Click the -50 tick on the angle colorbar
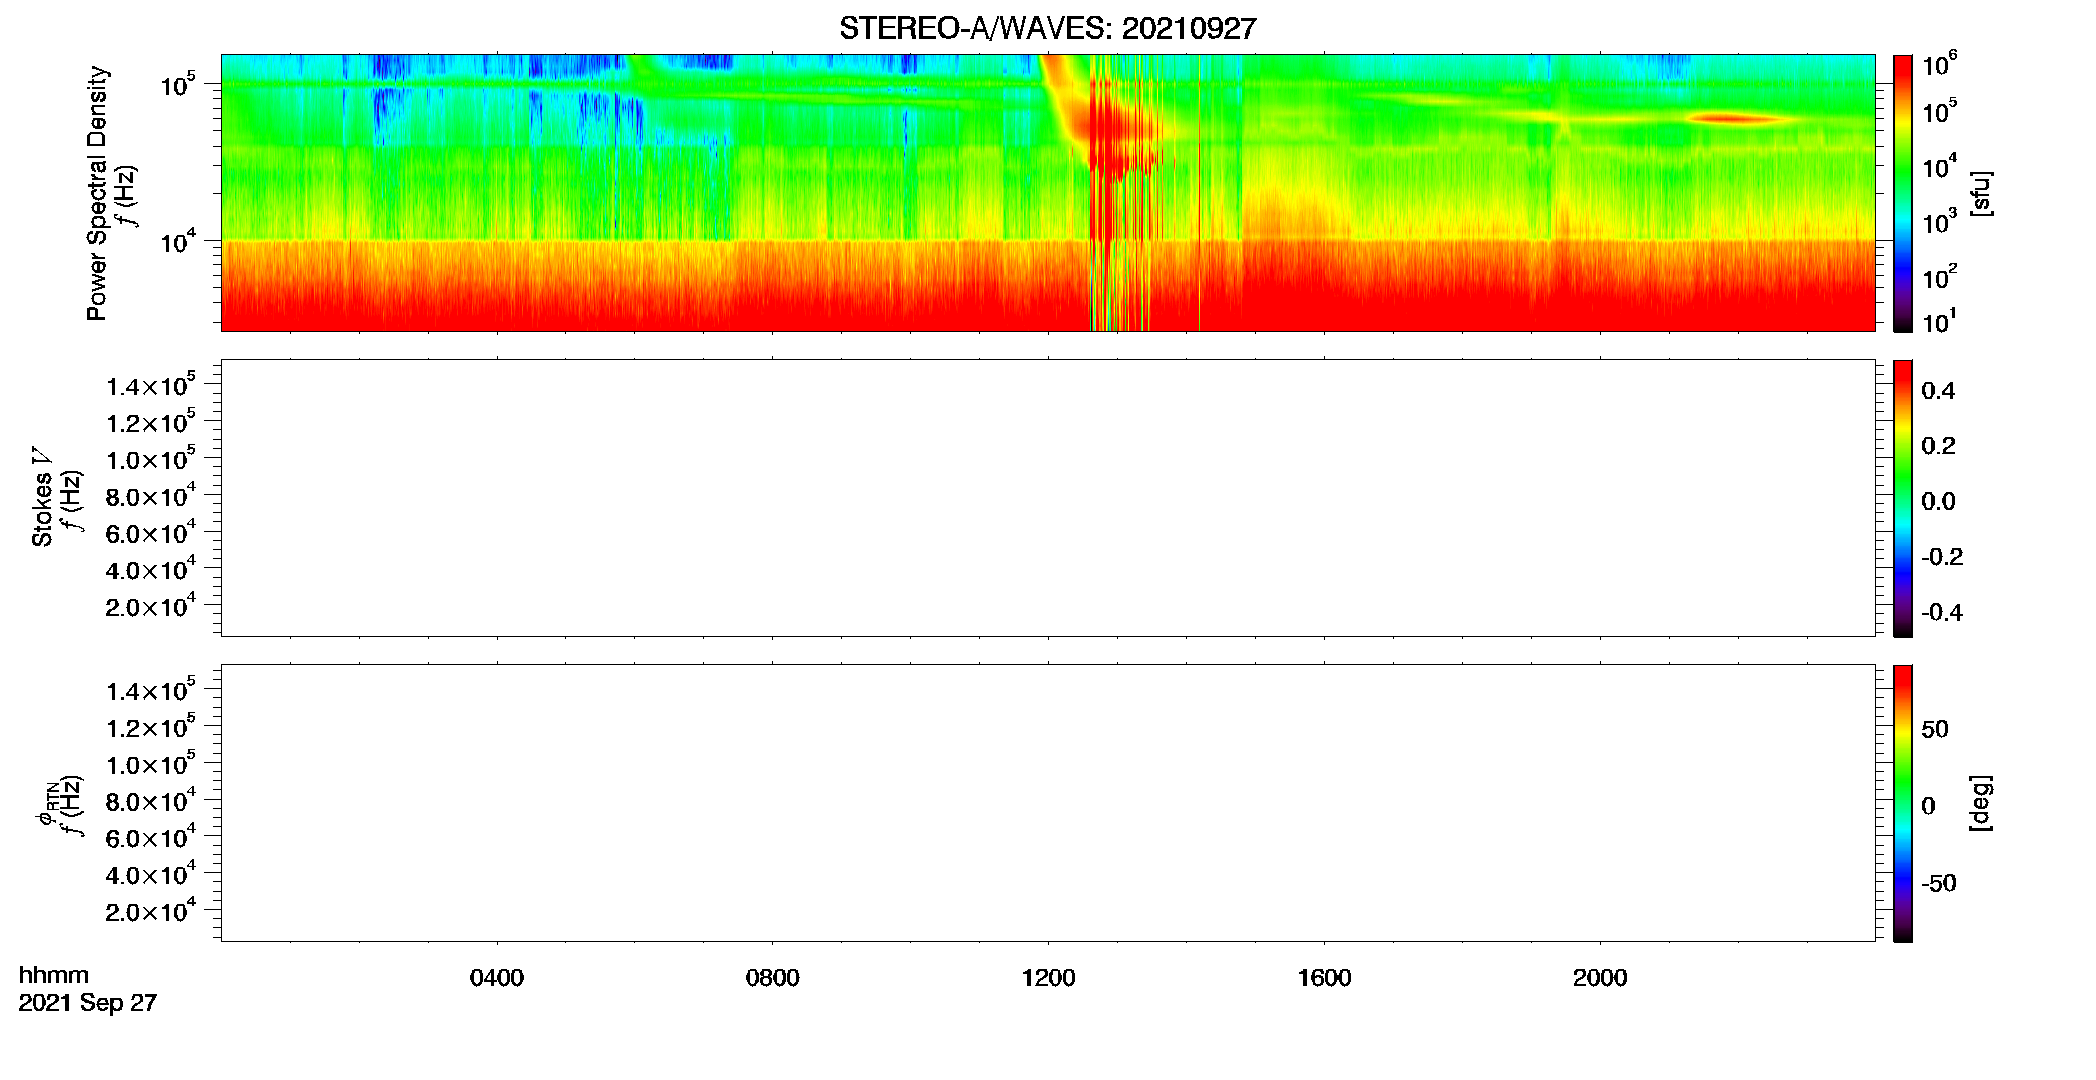2096x1080 pixels. coord(1938,883)
